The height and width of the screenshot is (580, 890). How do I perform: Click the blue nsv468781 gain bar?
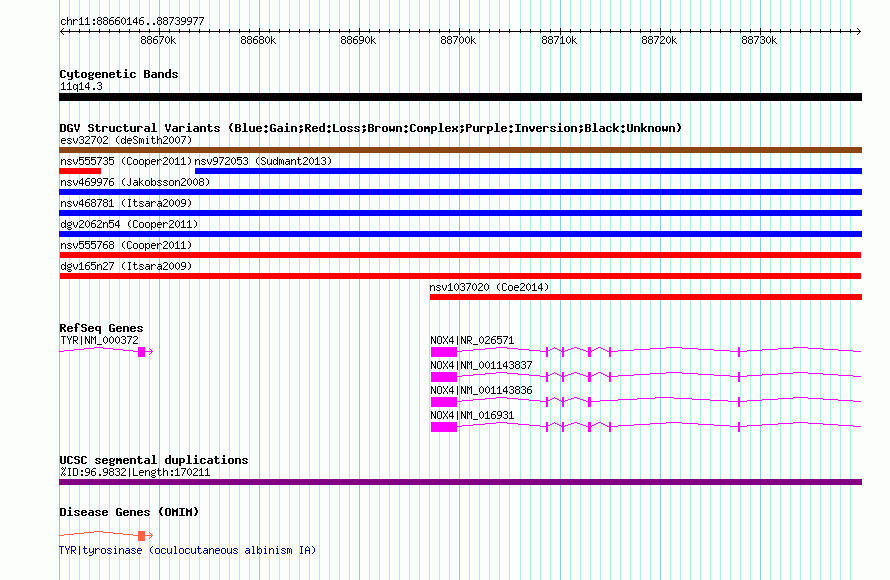[x=460, y=213]
